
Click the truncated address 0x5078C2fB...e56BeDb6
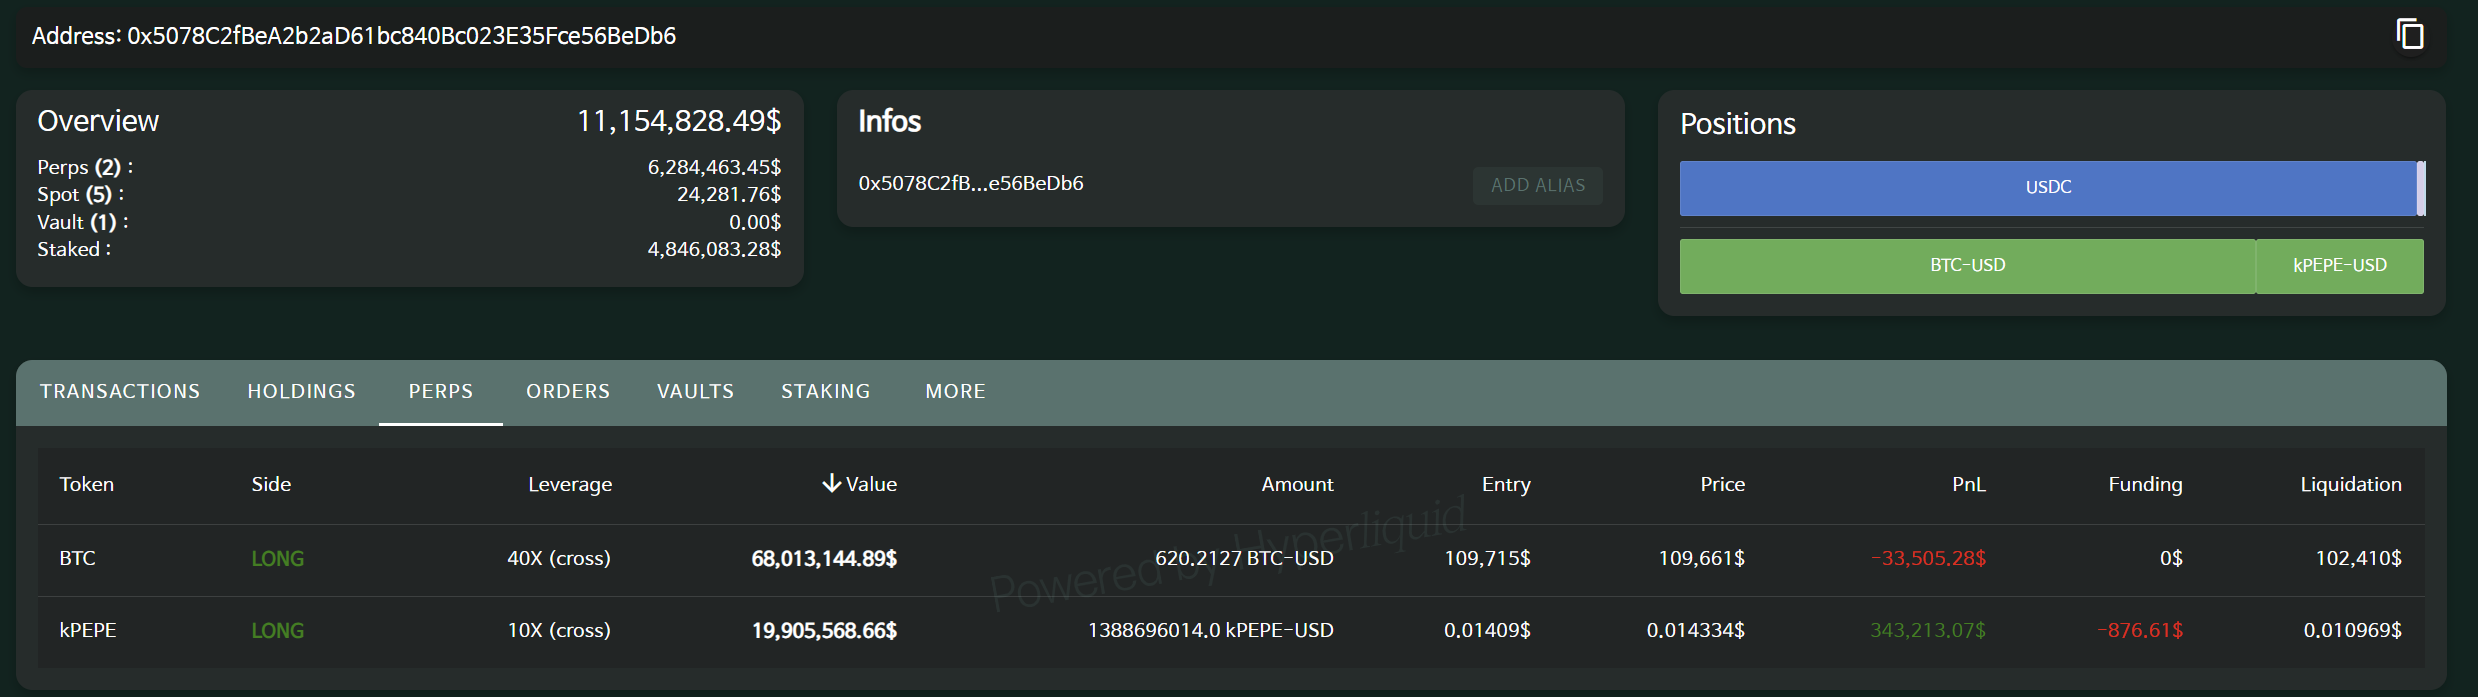[971, 183]
